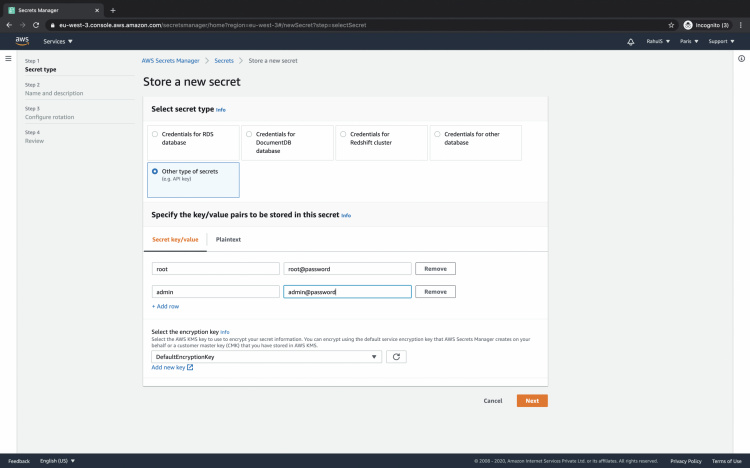Click the refresh encryption keys button
This screenshot has height=468, width=750.
pyautogui.click(x=396, y=356)
